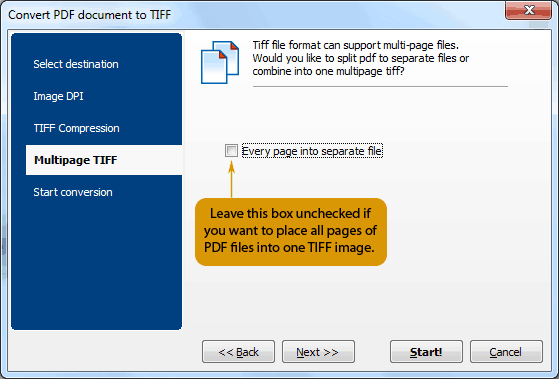The height and width of the screenshot is (379, 559).
Task: Click the 'Tiff file format can support' description text
Action: click(360, 58)
